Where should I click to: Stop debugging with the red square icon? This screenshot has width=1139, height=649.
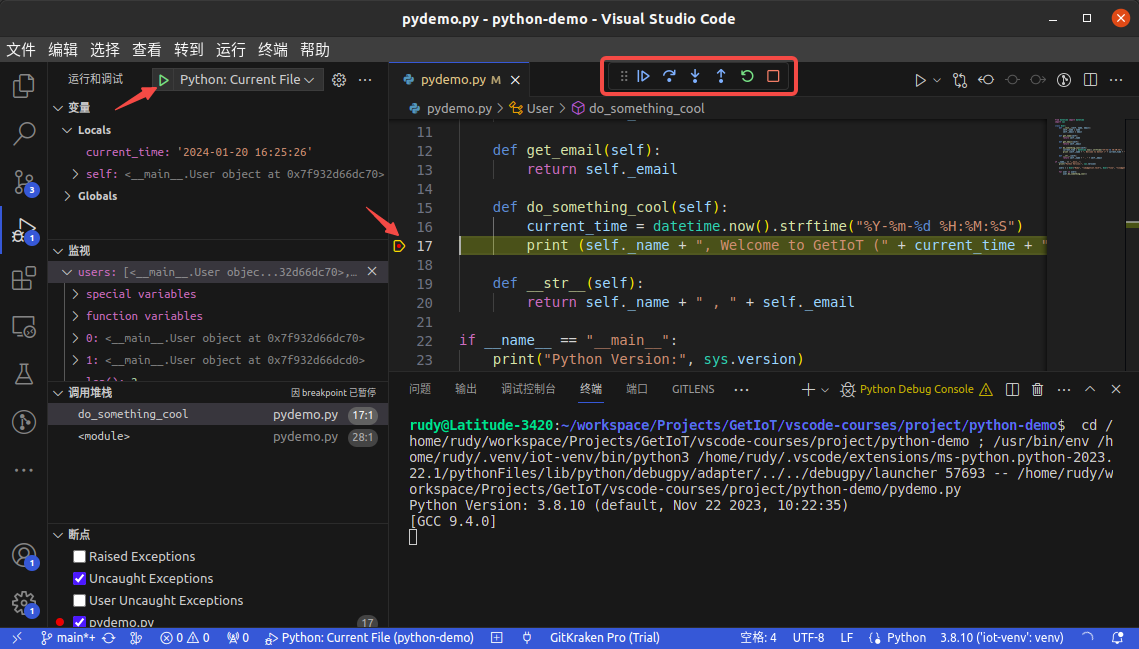(x=772, y=77)
